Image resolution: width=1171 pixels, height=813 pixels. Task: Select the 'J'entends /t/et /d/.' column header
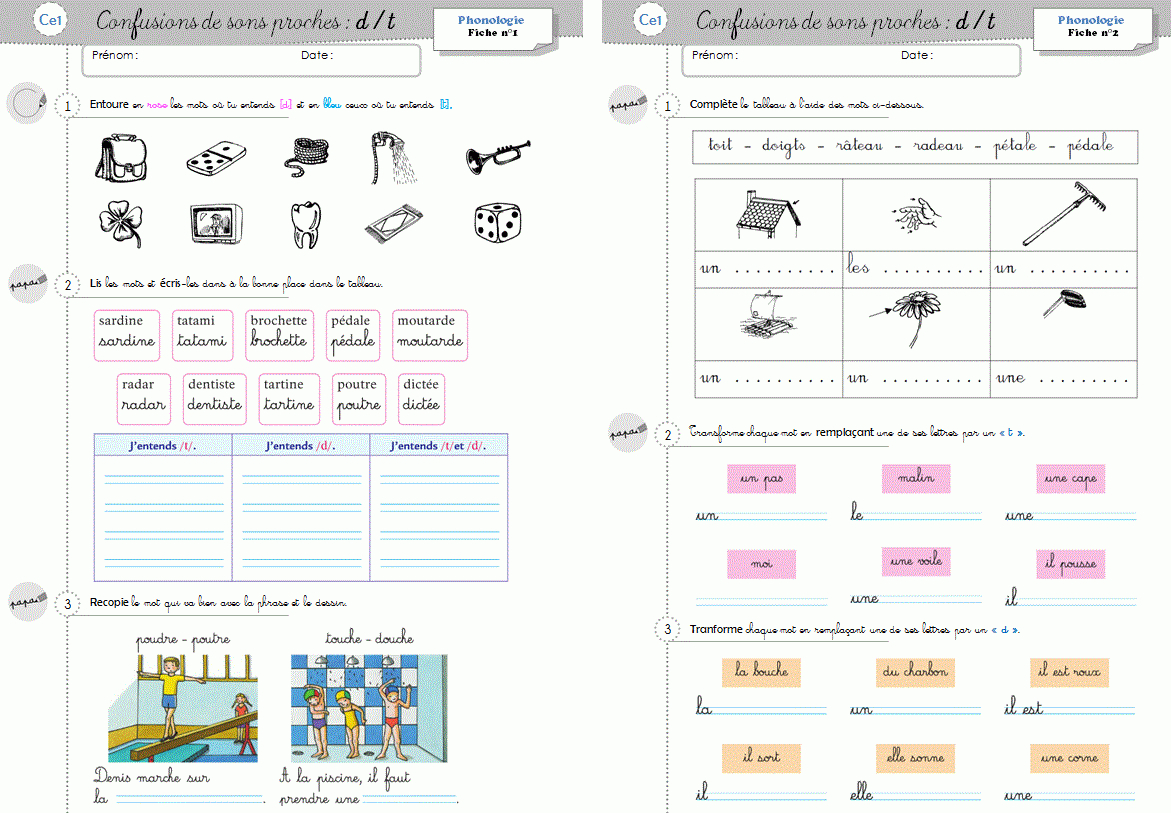[x=438, y=446]
